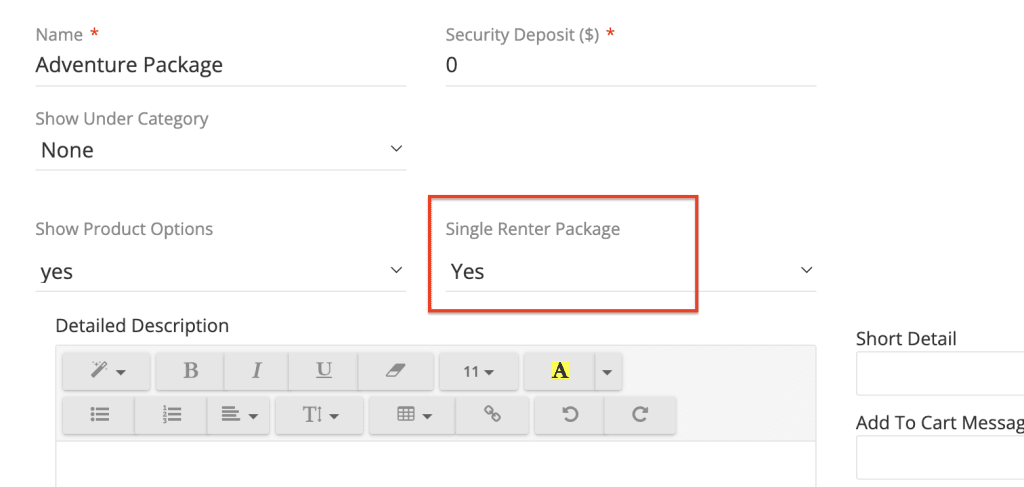
Task: Click the Bold formatting icon
Action: tap(190, 371)
